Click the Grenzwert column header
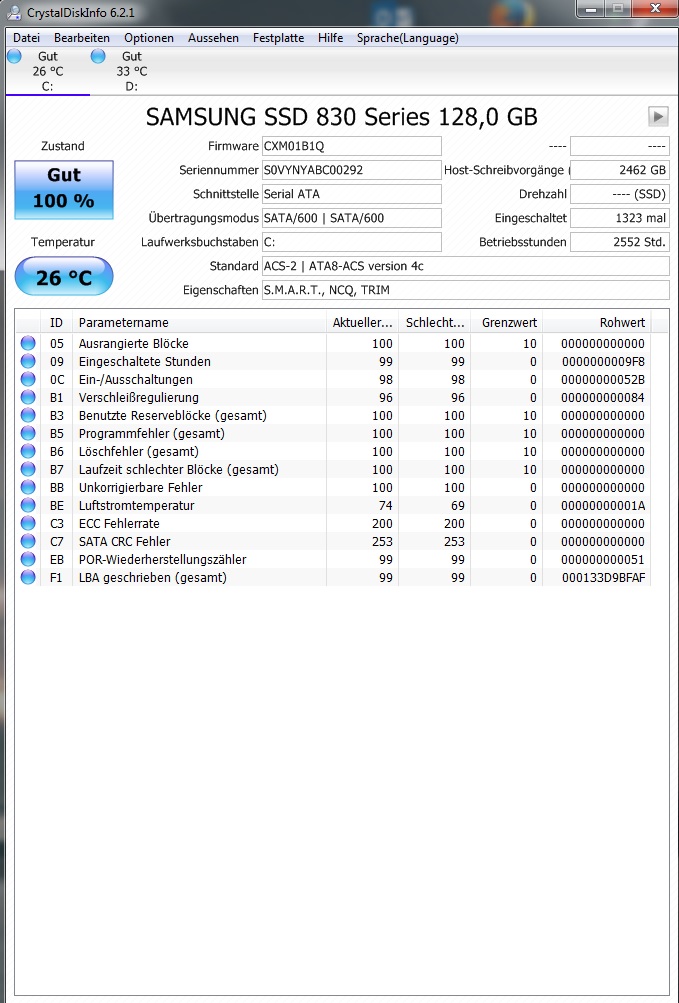 (x=507, y=322)
